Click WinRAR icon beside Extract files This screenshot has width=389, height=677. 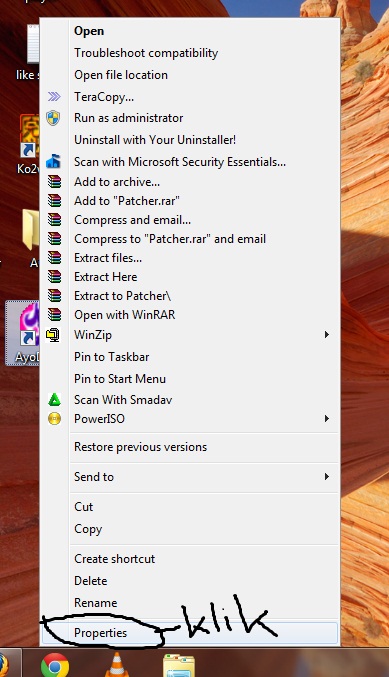tap(54, 257)
